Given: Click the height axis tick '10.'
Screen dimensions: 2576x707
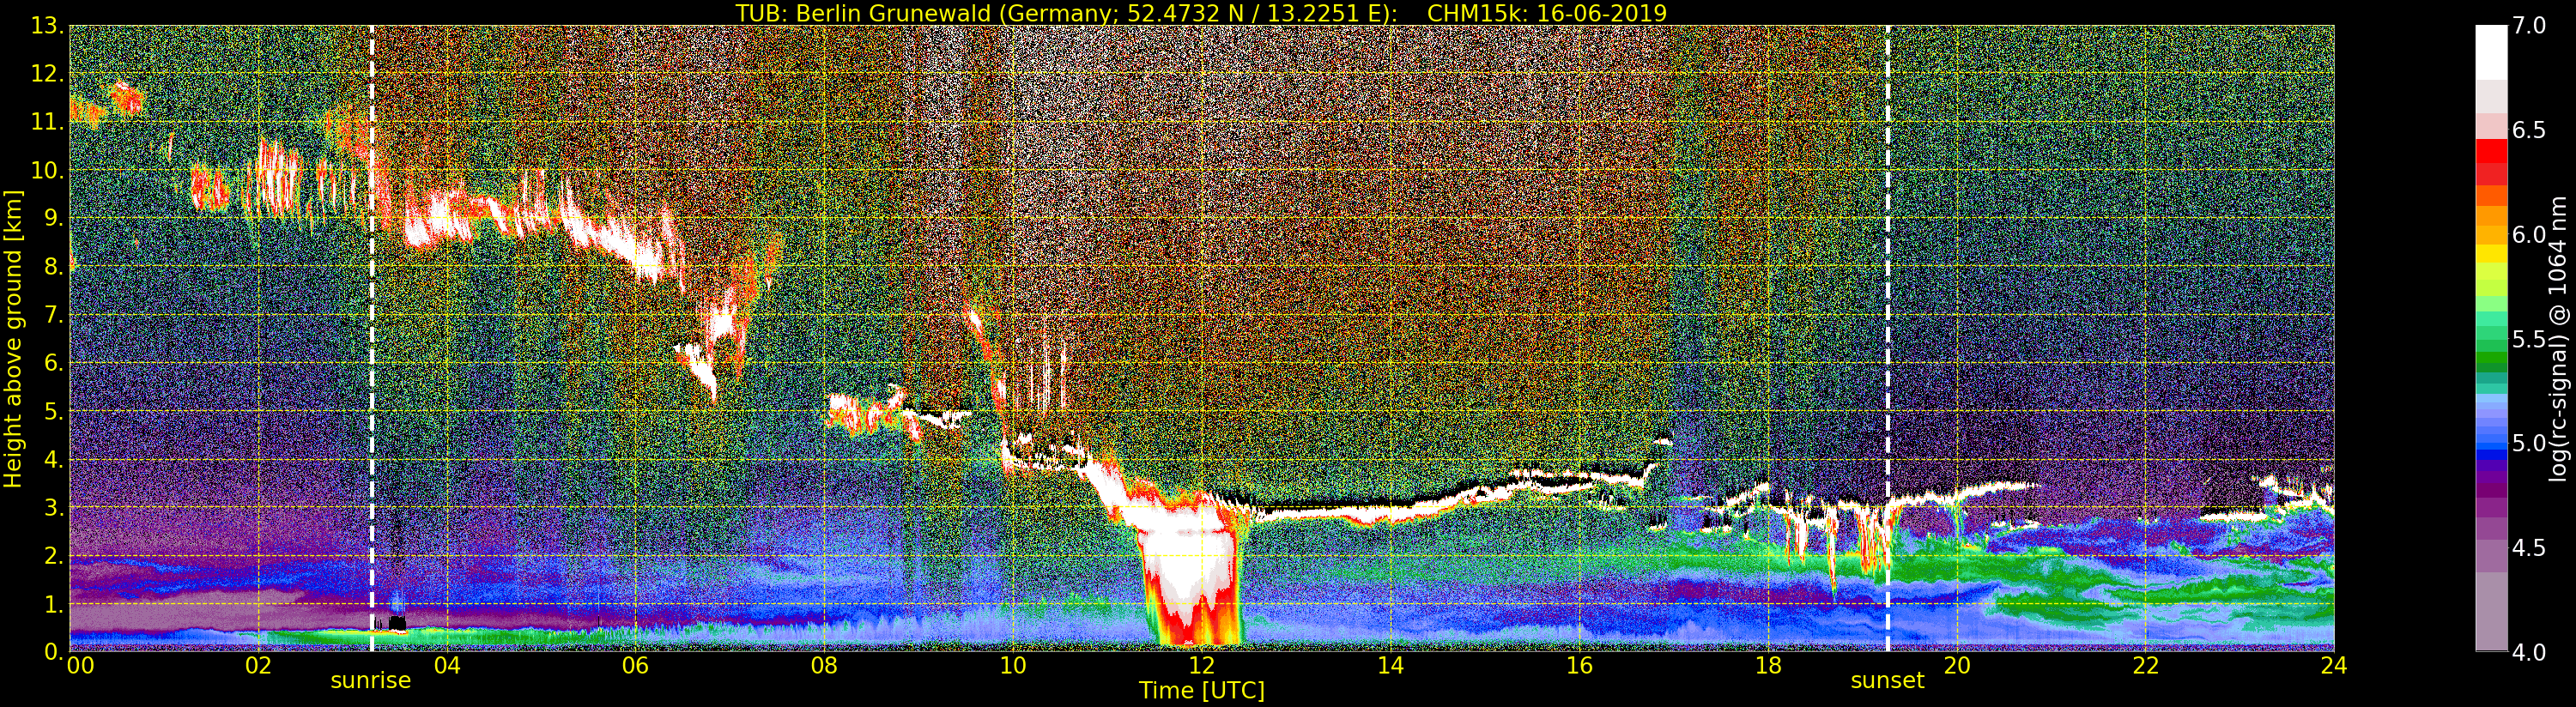Looking at the screenshot, I should [x=47, y=170].
